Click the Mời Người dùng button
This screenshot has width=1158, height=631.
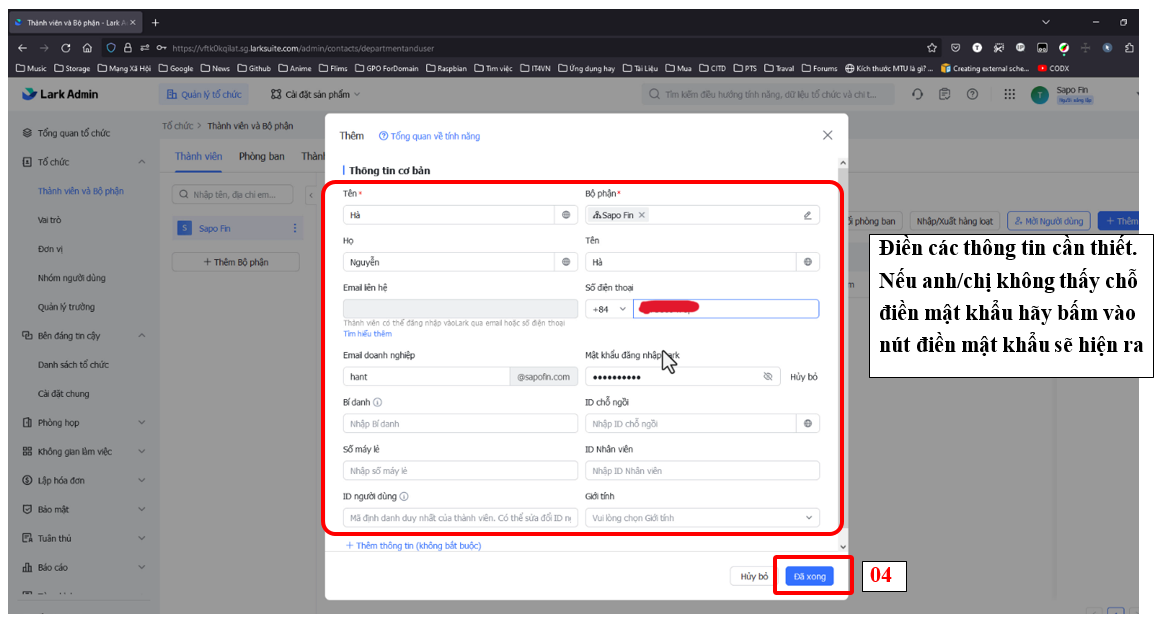(x=1049, y=221)
